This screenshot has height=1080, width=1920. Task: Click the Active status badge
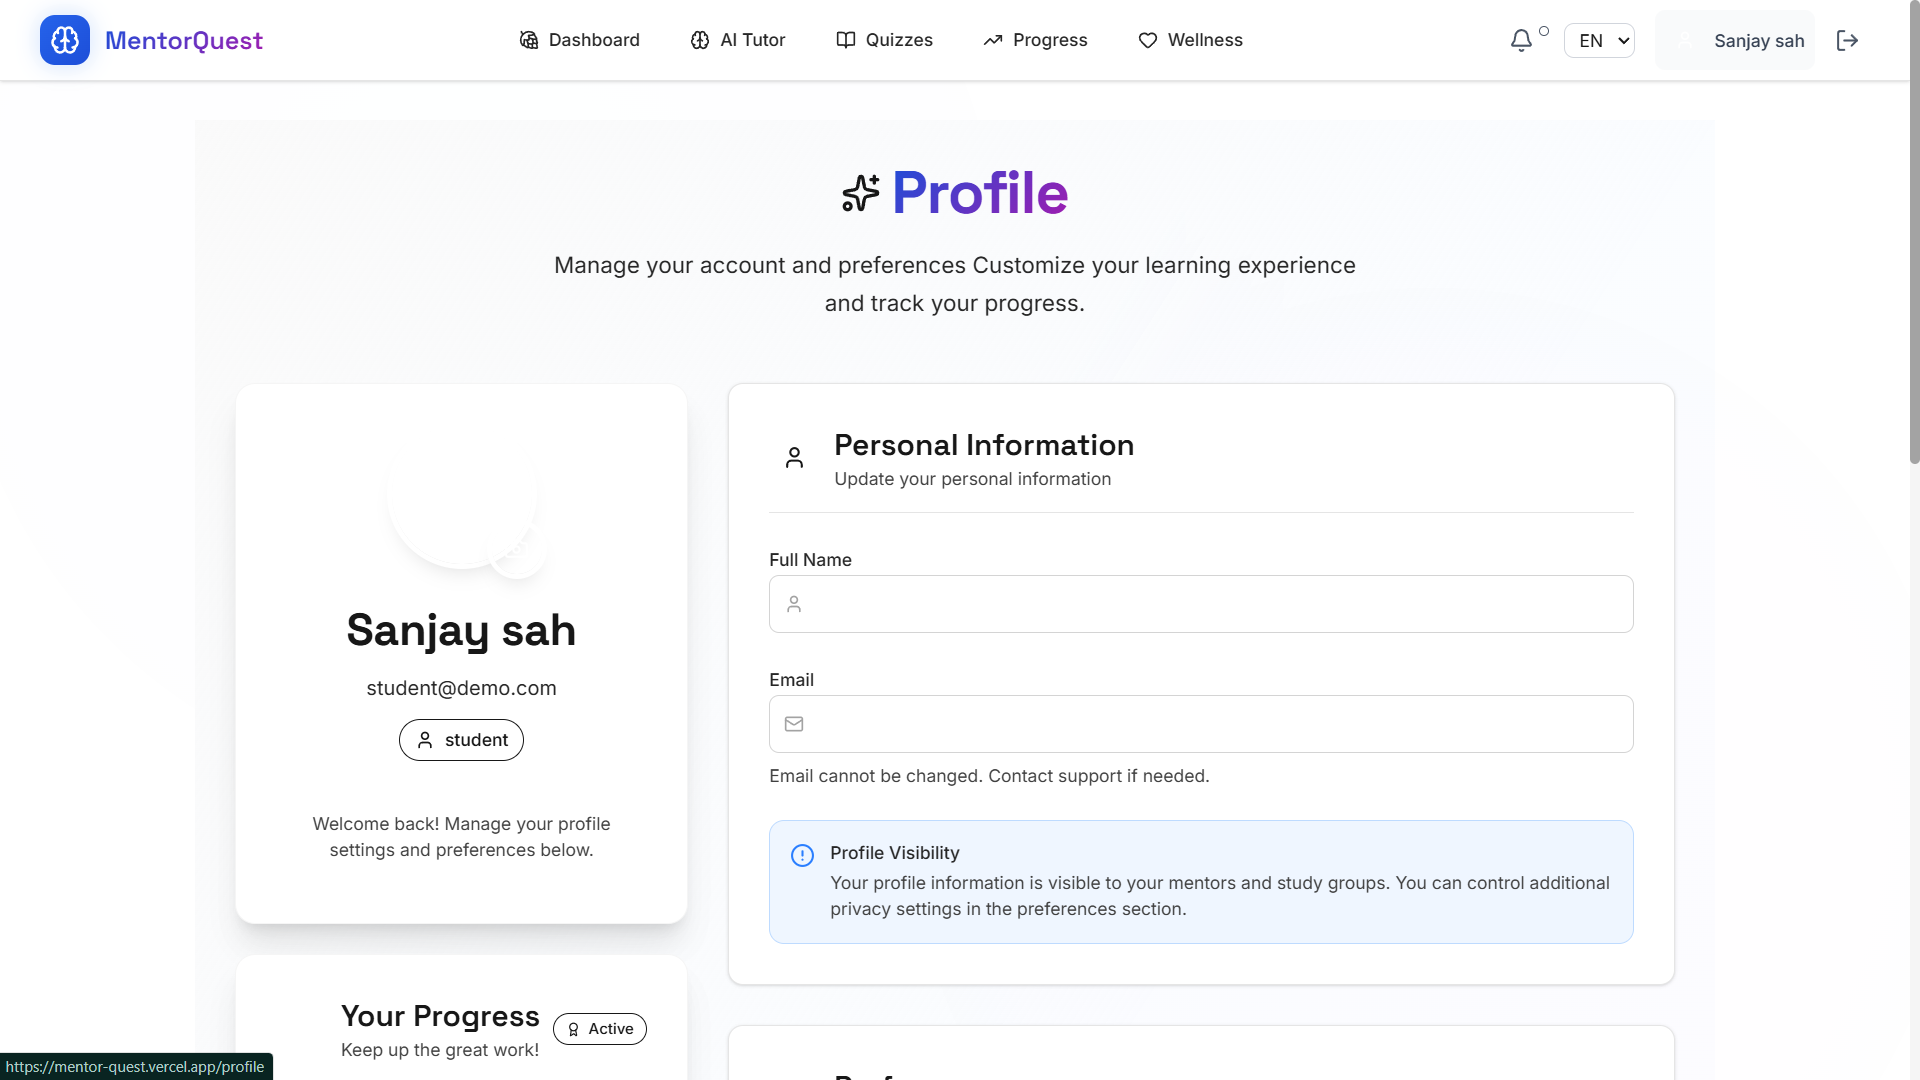pos(600,1029)
